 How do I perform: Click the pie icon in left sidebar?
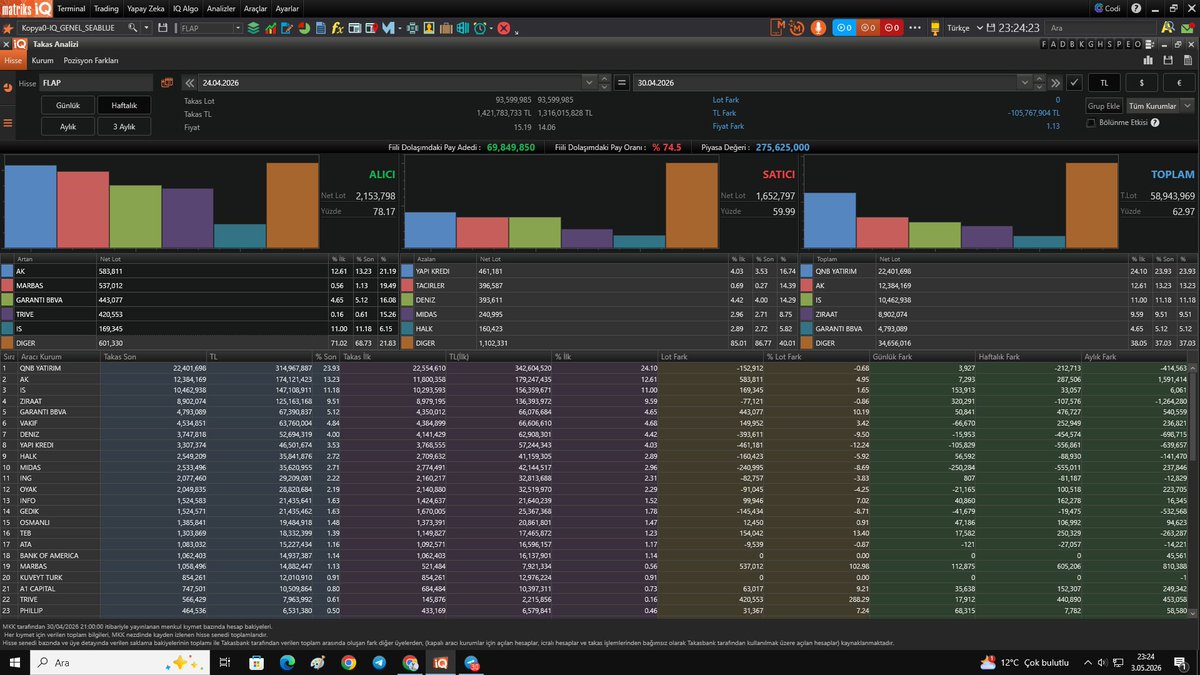7,87
